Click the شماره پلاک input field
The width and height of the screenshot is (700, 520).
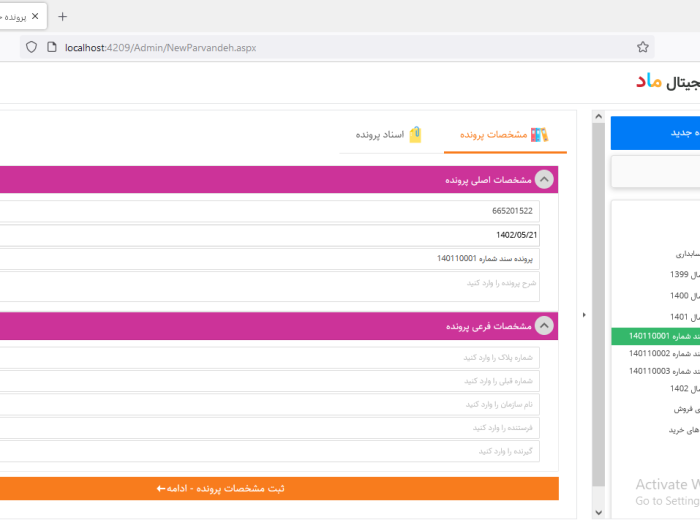click(270, 357)
